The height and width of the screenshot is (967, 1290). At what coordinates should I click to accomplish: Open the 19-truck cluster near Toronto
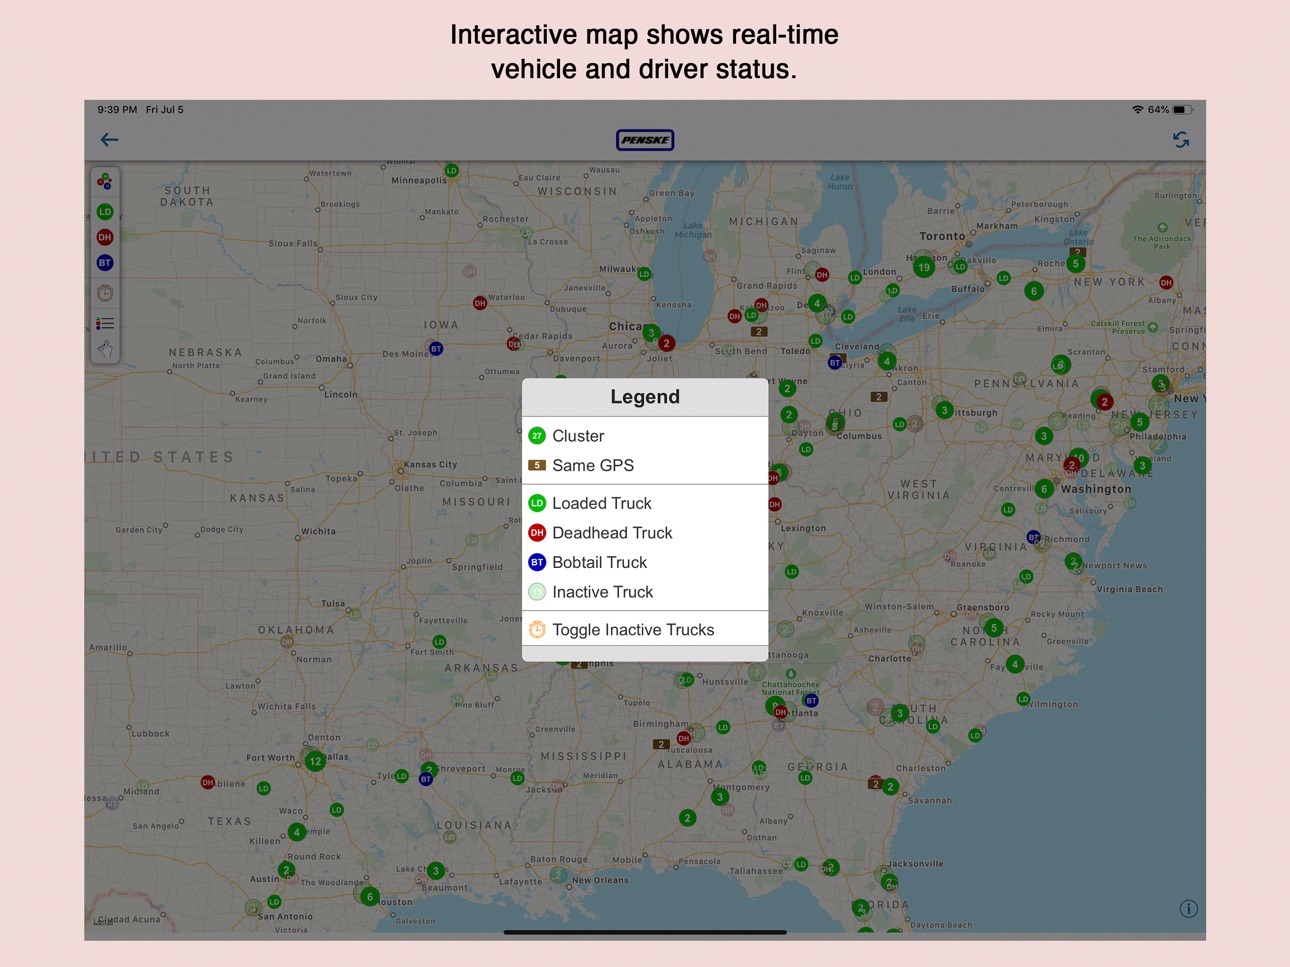pos(924,267)
